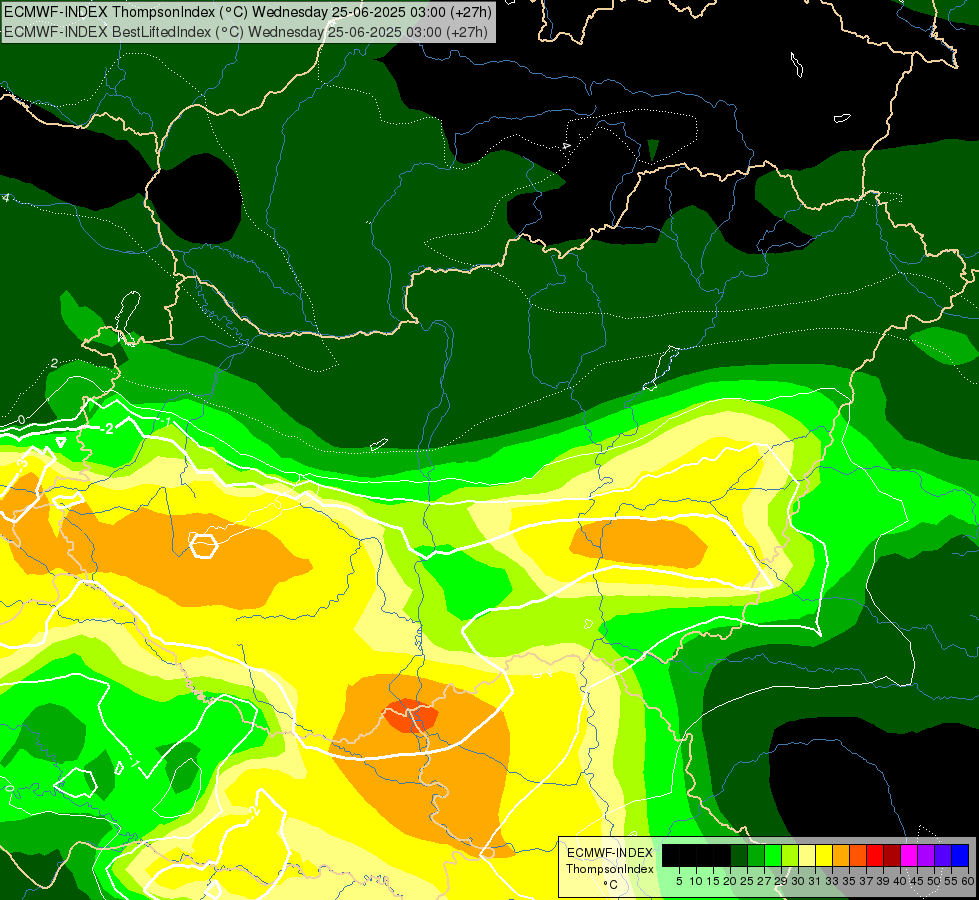Click legend tick value '30'

click(798, 881)
